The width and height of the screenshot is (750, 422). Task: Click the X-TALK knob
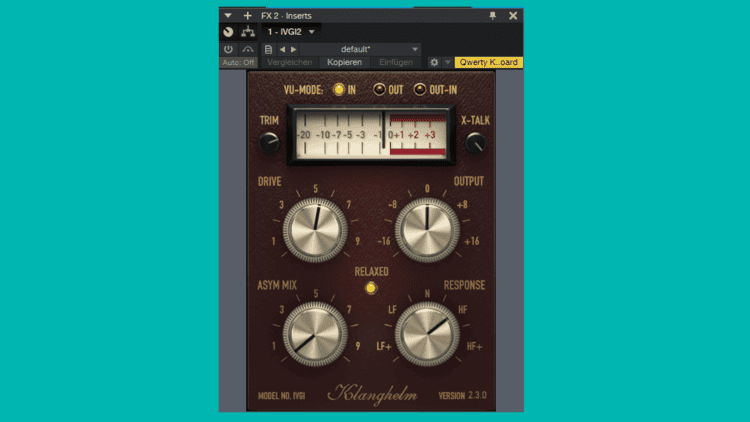tap(475, 143)
